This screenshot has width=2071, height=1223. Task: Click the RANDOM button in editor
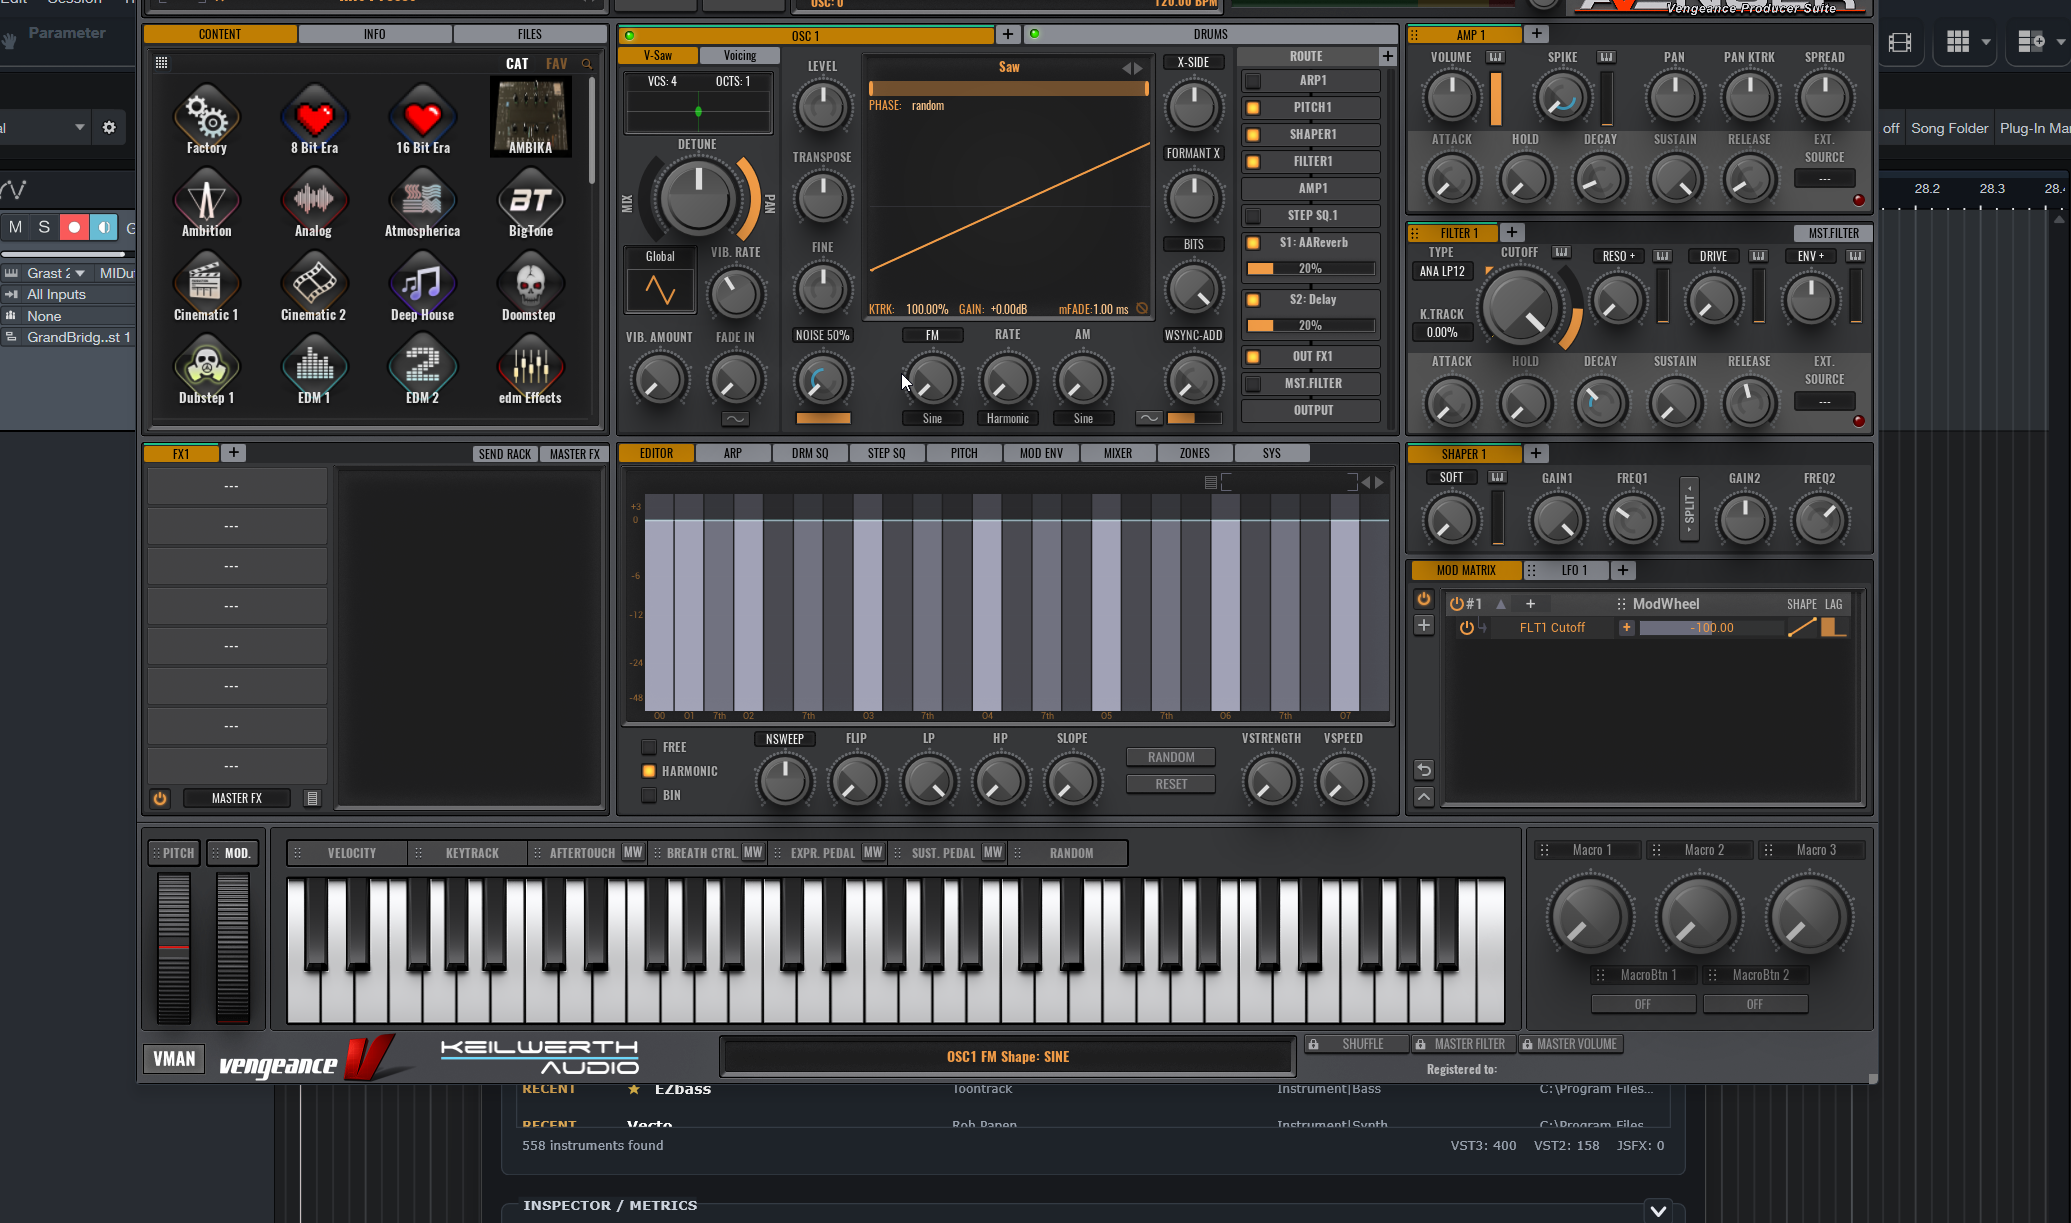pyautogui.click(x=1171, y=757)
